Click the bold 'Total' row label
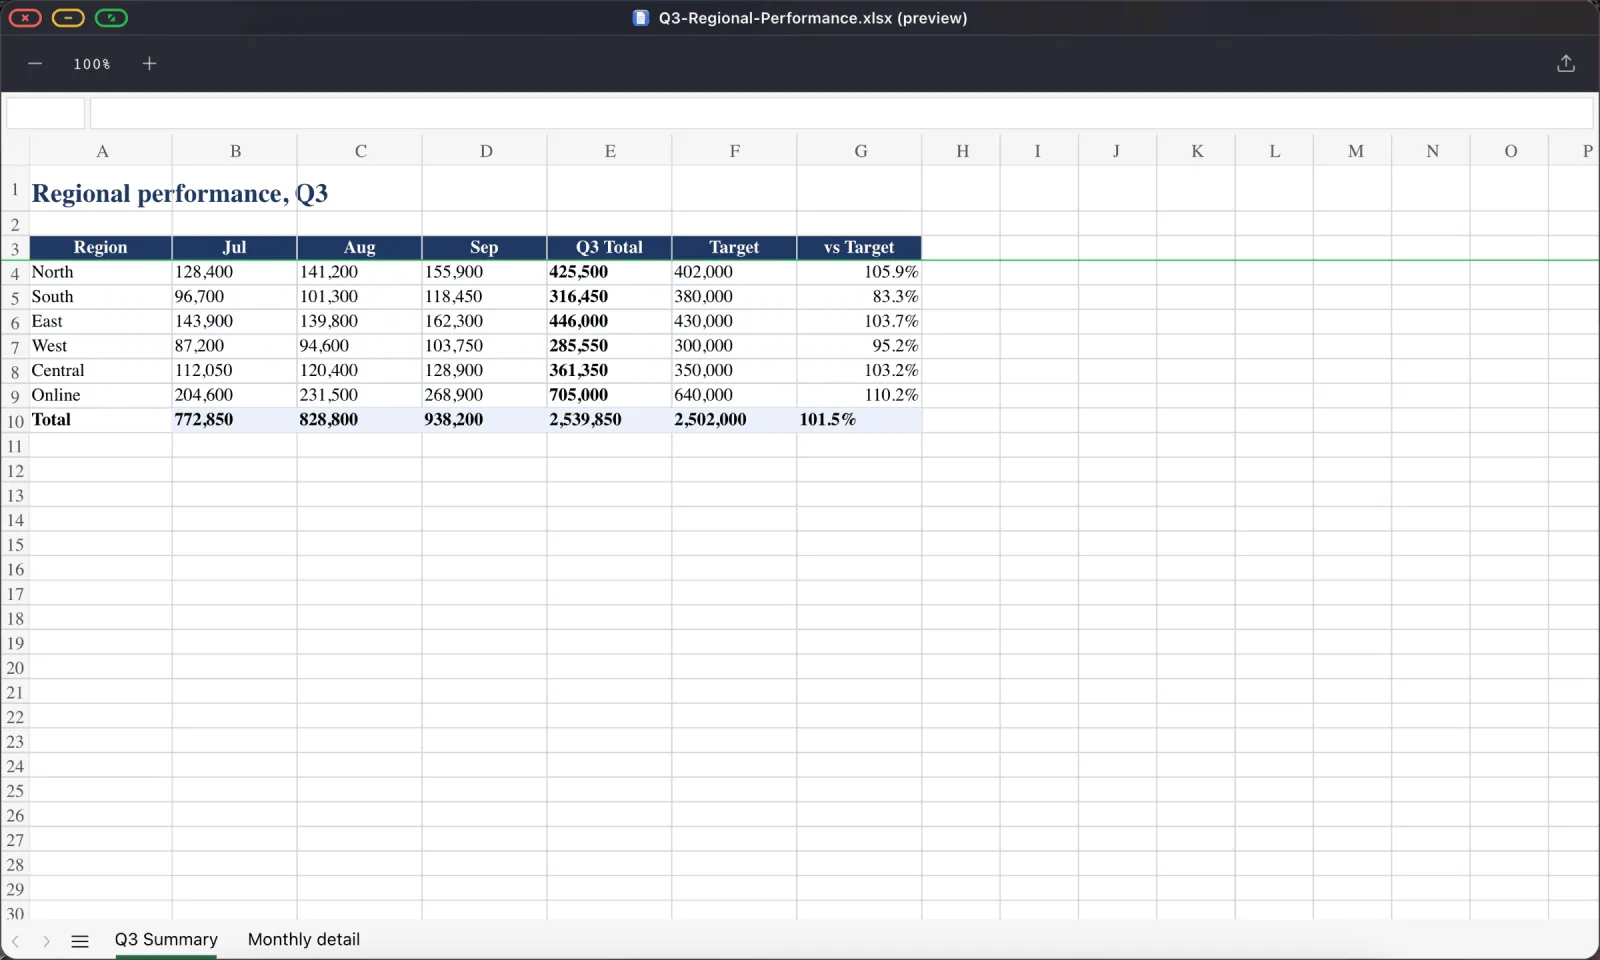The width and height of the screenshot is (1600, 960). (x=101, y=420)
